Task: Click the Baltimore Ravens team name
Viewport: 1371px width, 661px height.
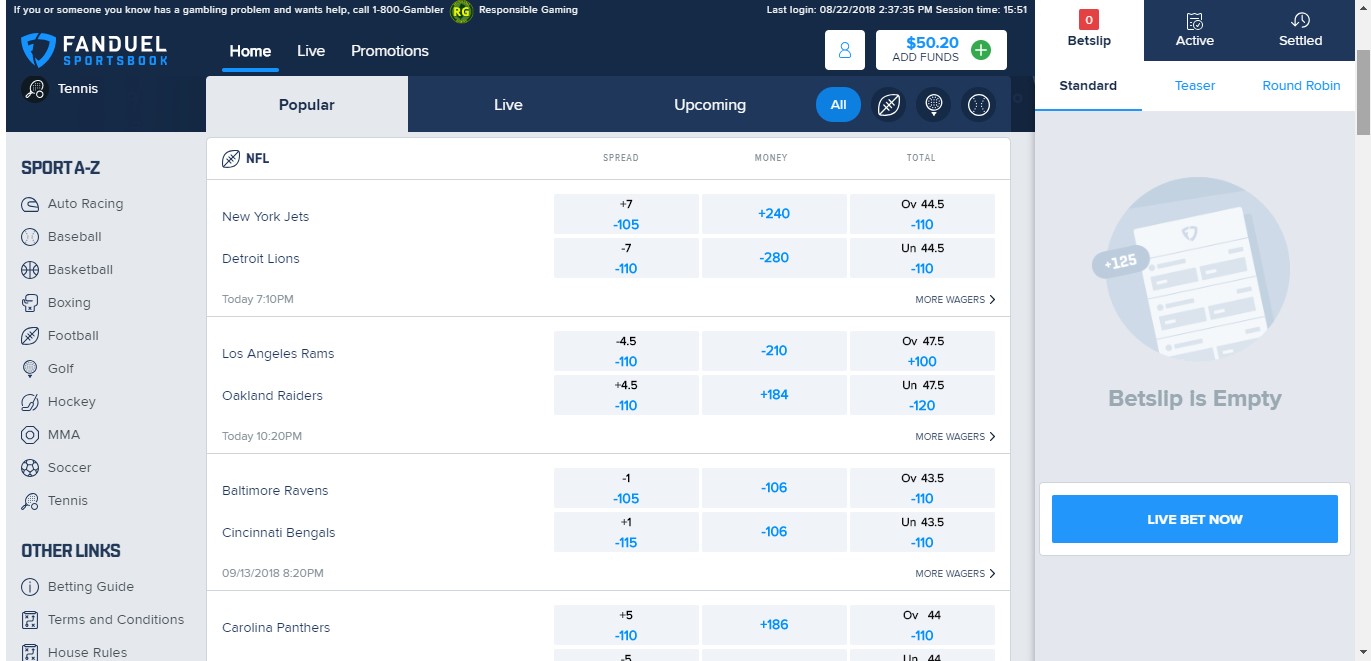Action: click(x=275, y=491)
